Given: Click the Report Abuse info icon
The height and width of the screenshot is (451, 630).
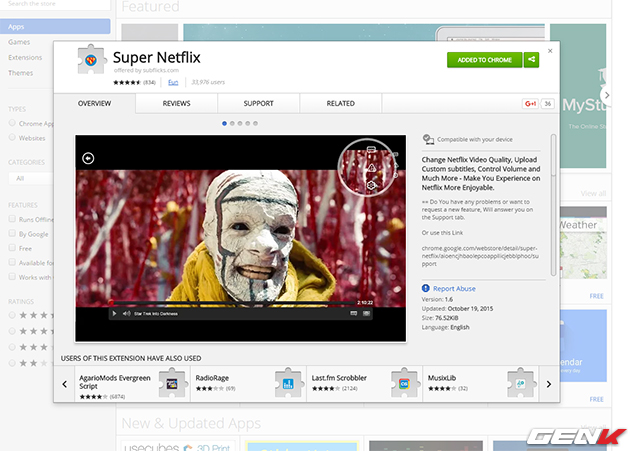Looking at the screenshot, I should 425,288.
